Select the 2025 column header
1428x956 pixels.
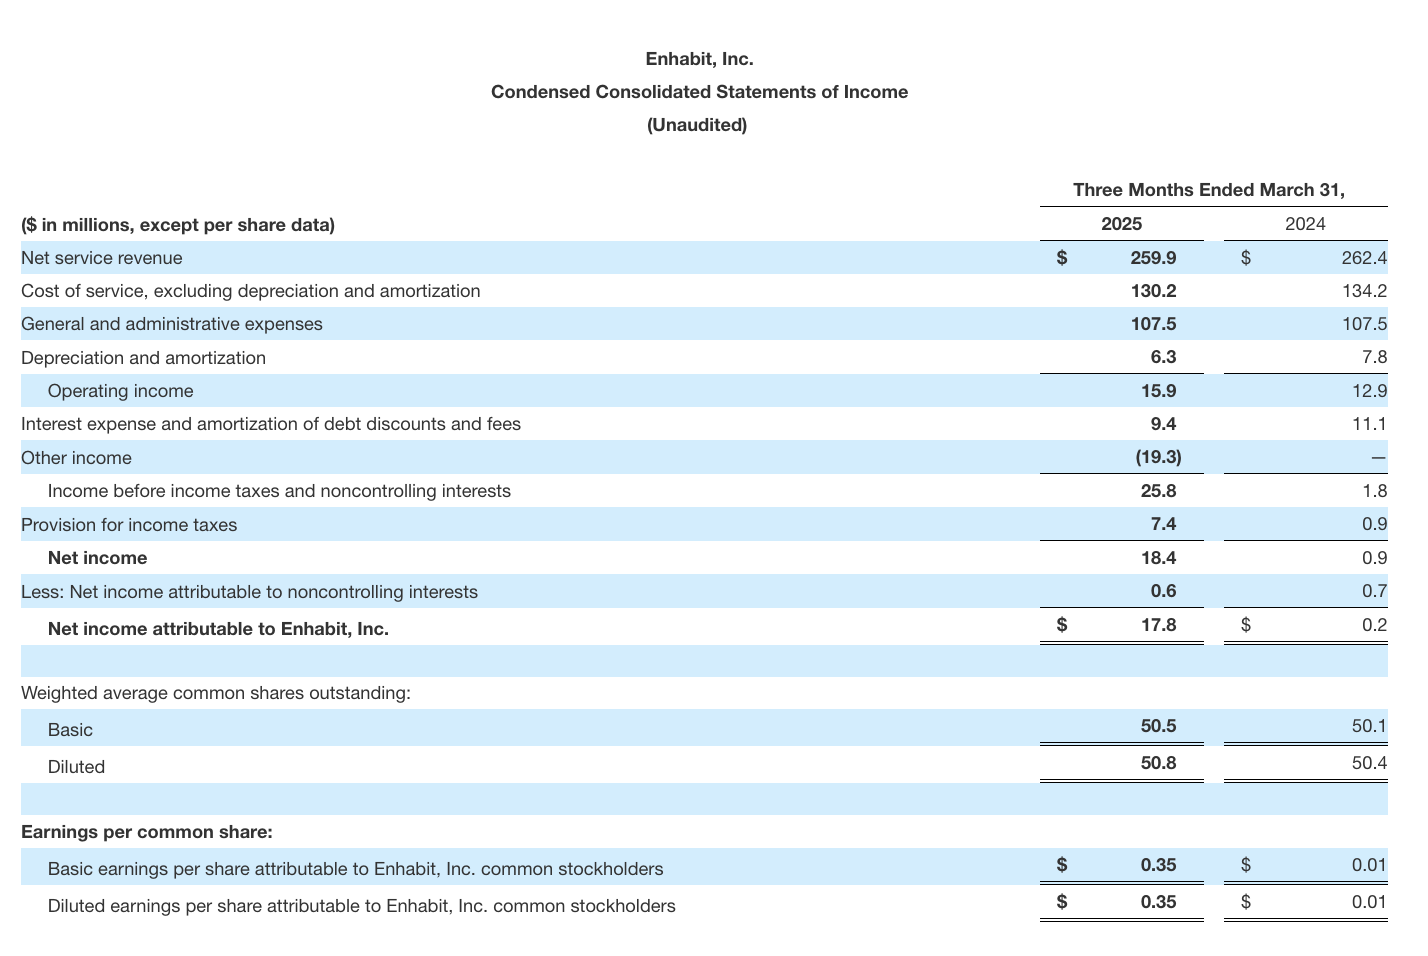tap(1121, 224)
